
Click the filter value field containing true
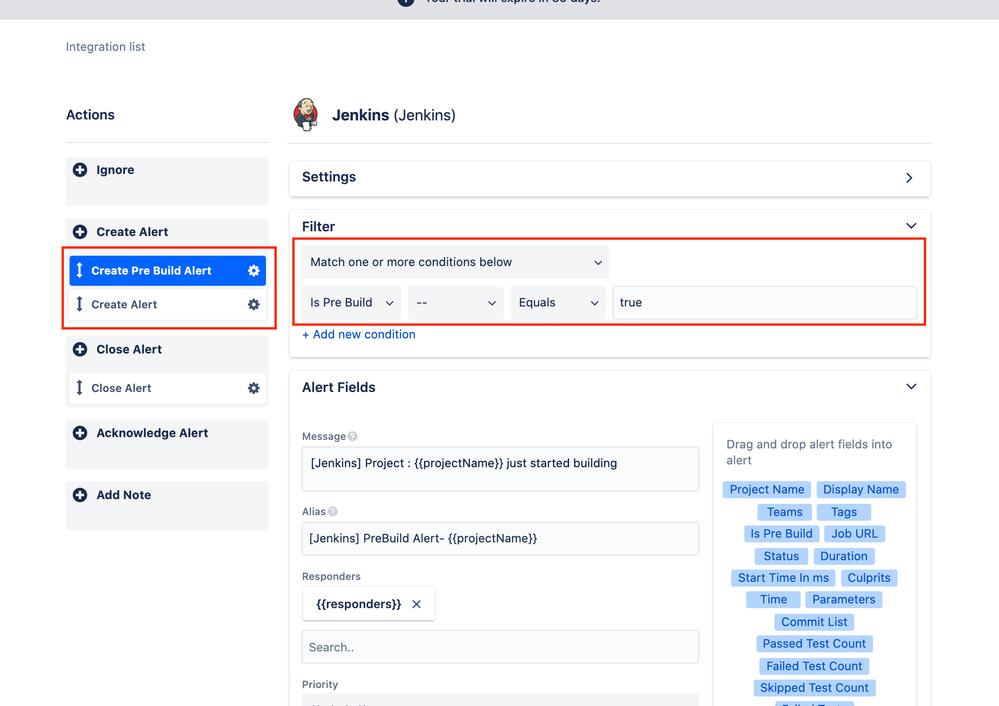pos(765,303)
